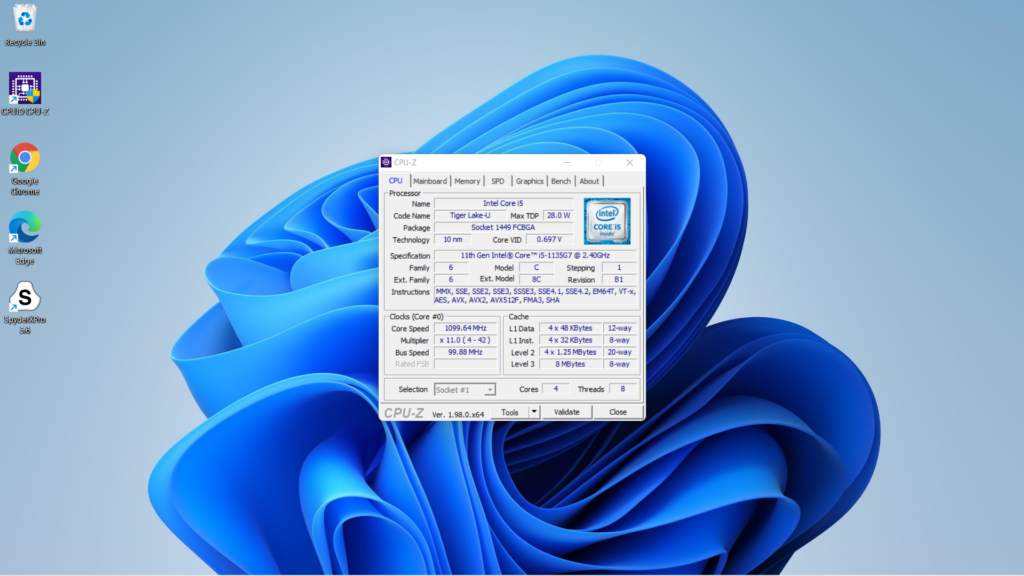
Task: Expand the Tools button dropdown arrow
Action: 534,412
